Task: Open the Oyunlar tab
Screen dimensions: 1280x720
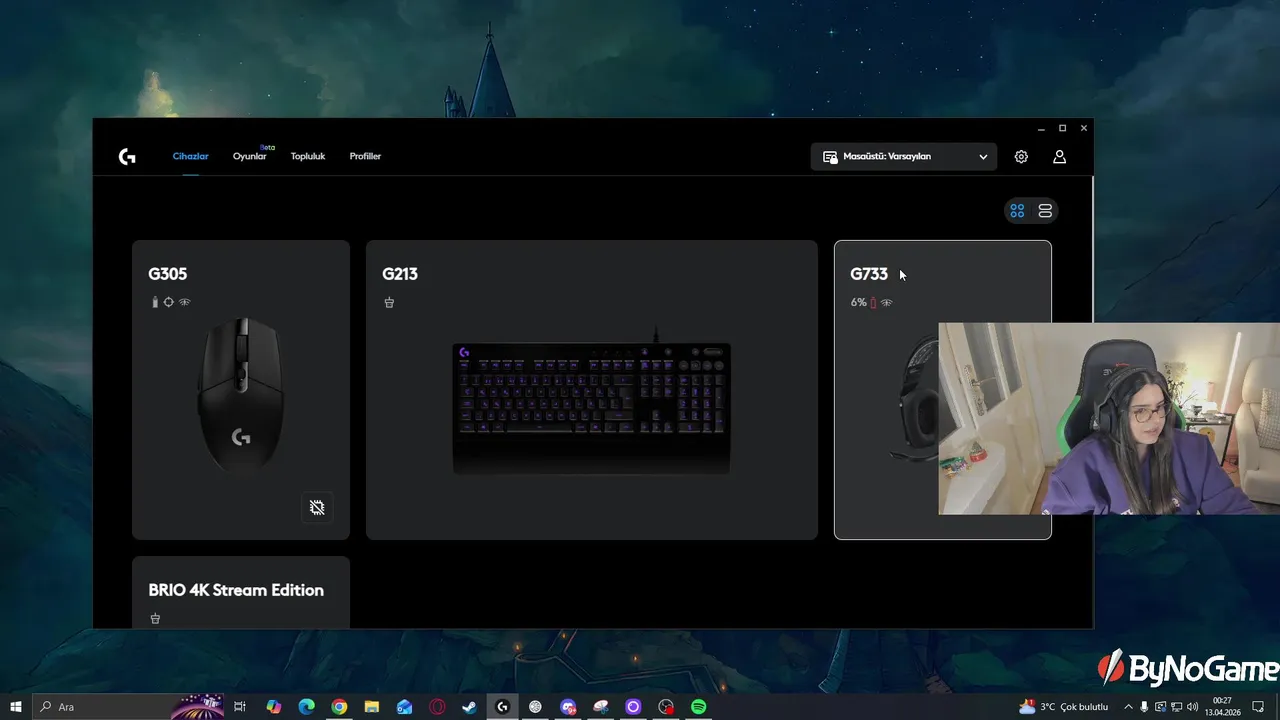Action: point(249,157)
